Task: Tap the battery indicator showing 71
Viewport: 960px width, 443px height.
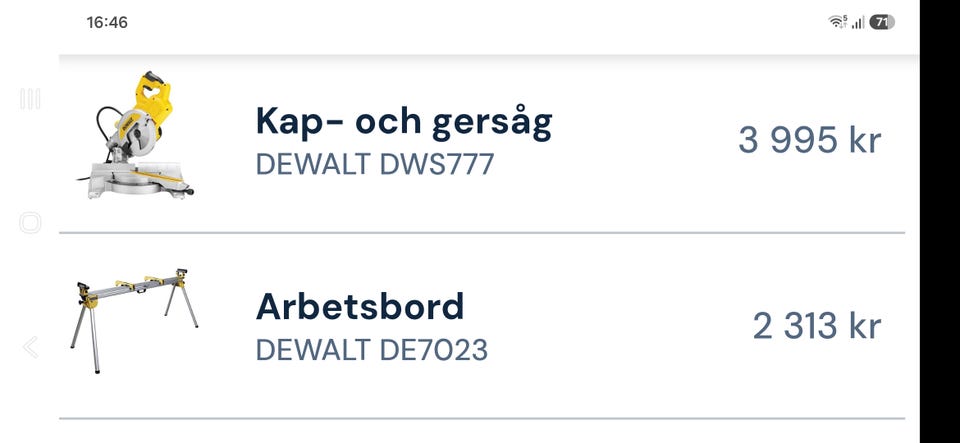Action: point(882,23)
